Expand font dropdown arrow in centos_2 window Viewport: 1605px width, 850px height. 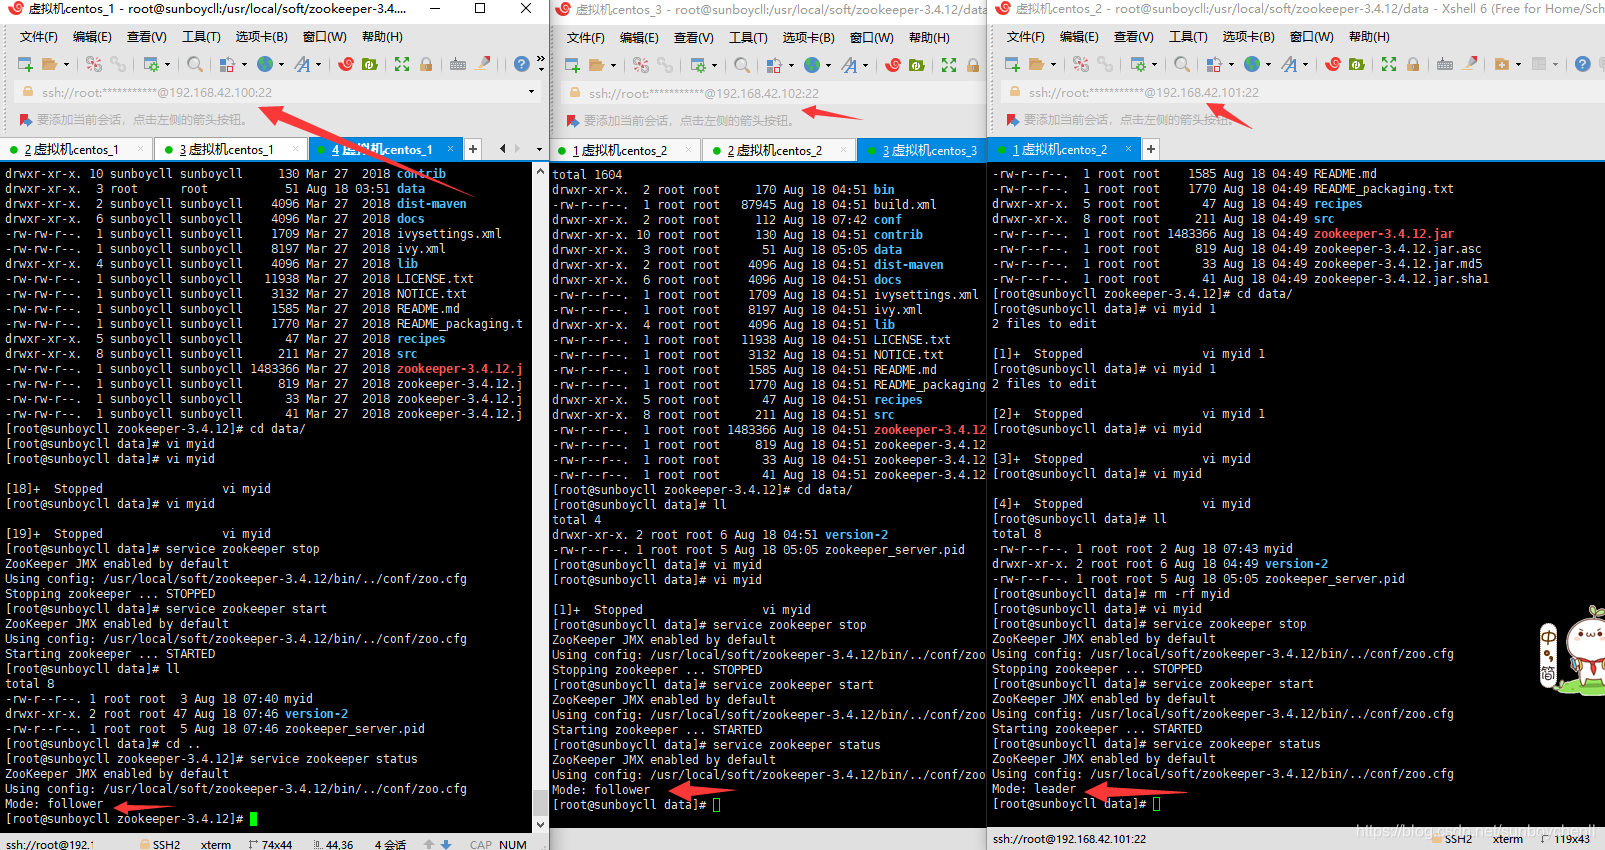tap(1306, 65)
